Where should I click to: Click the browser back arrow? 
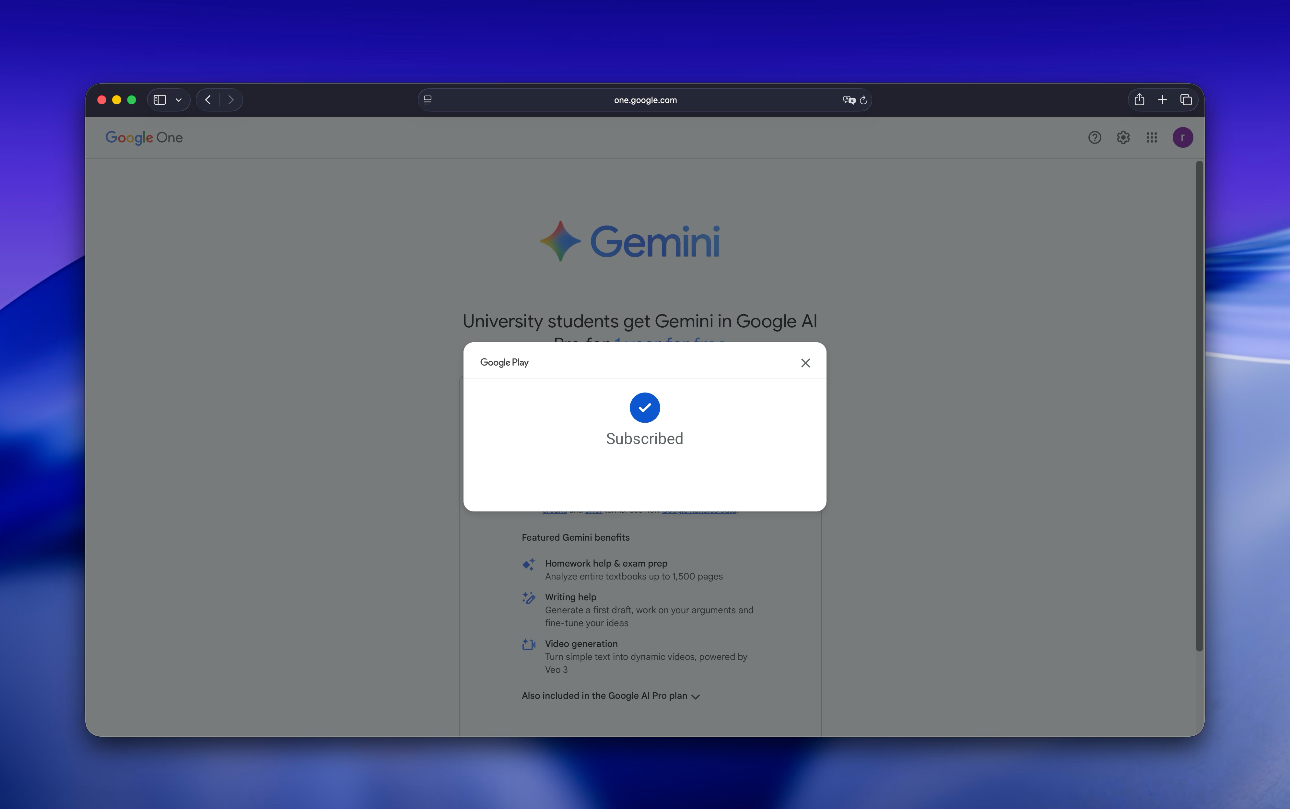[207, 100]
